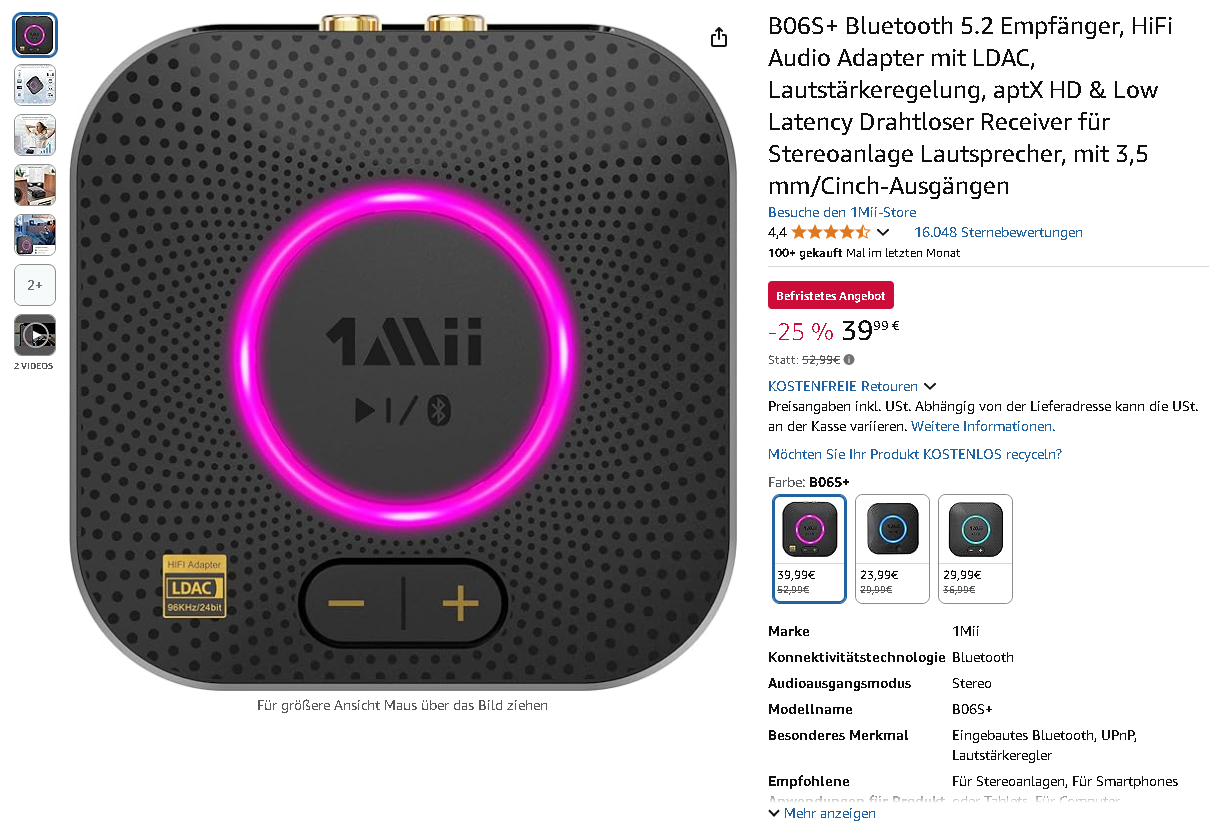
Task: Click Weitere Informationen link
Action: pos(984,426)
